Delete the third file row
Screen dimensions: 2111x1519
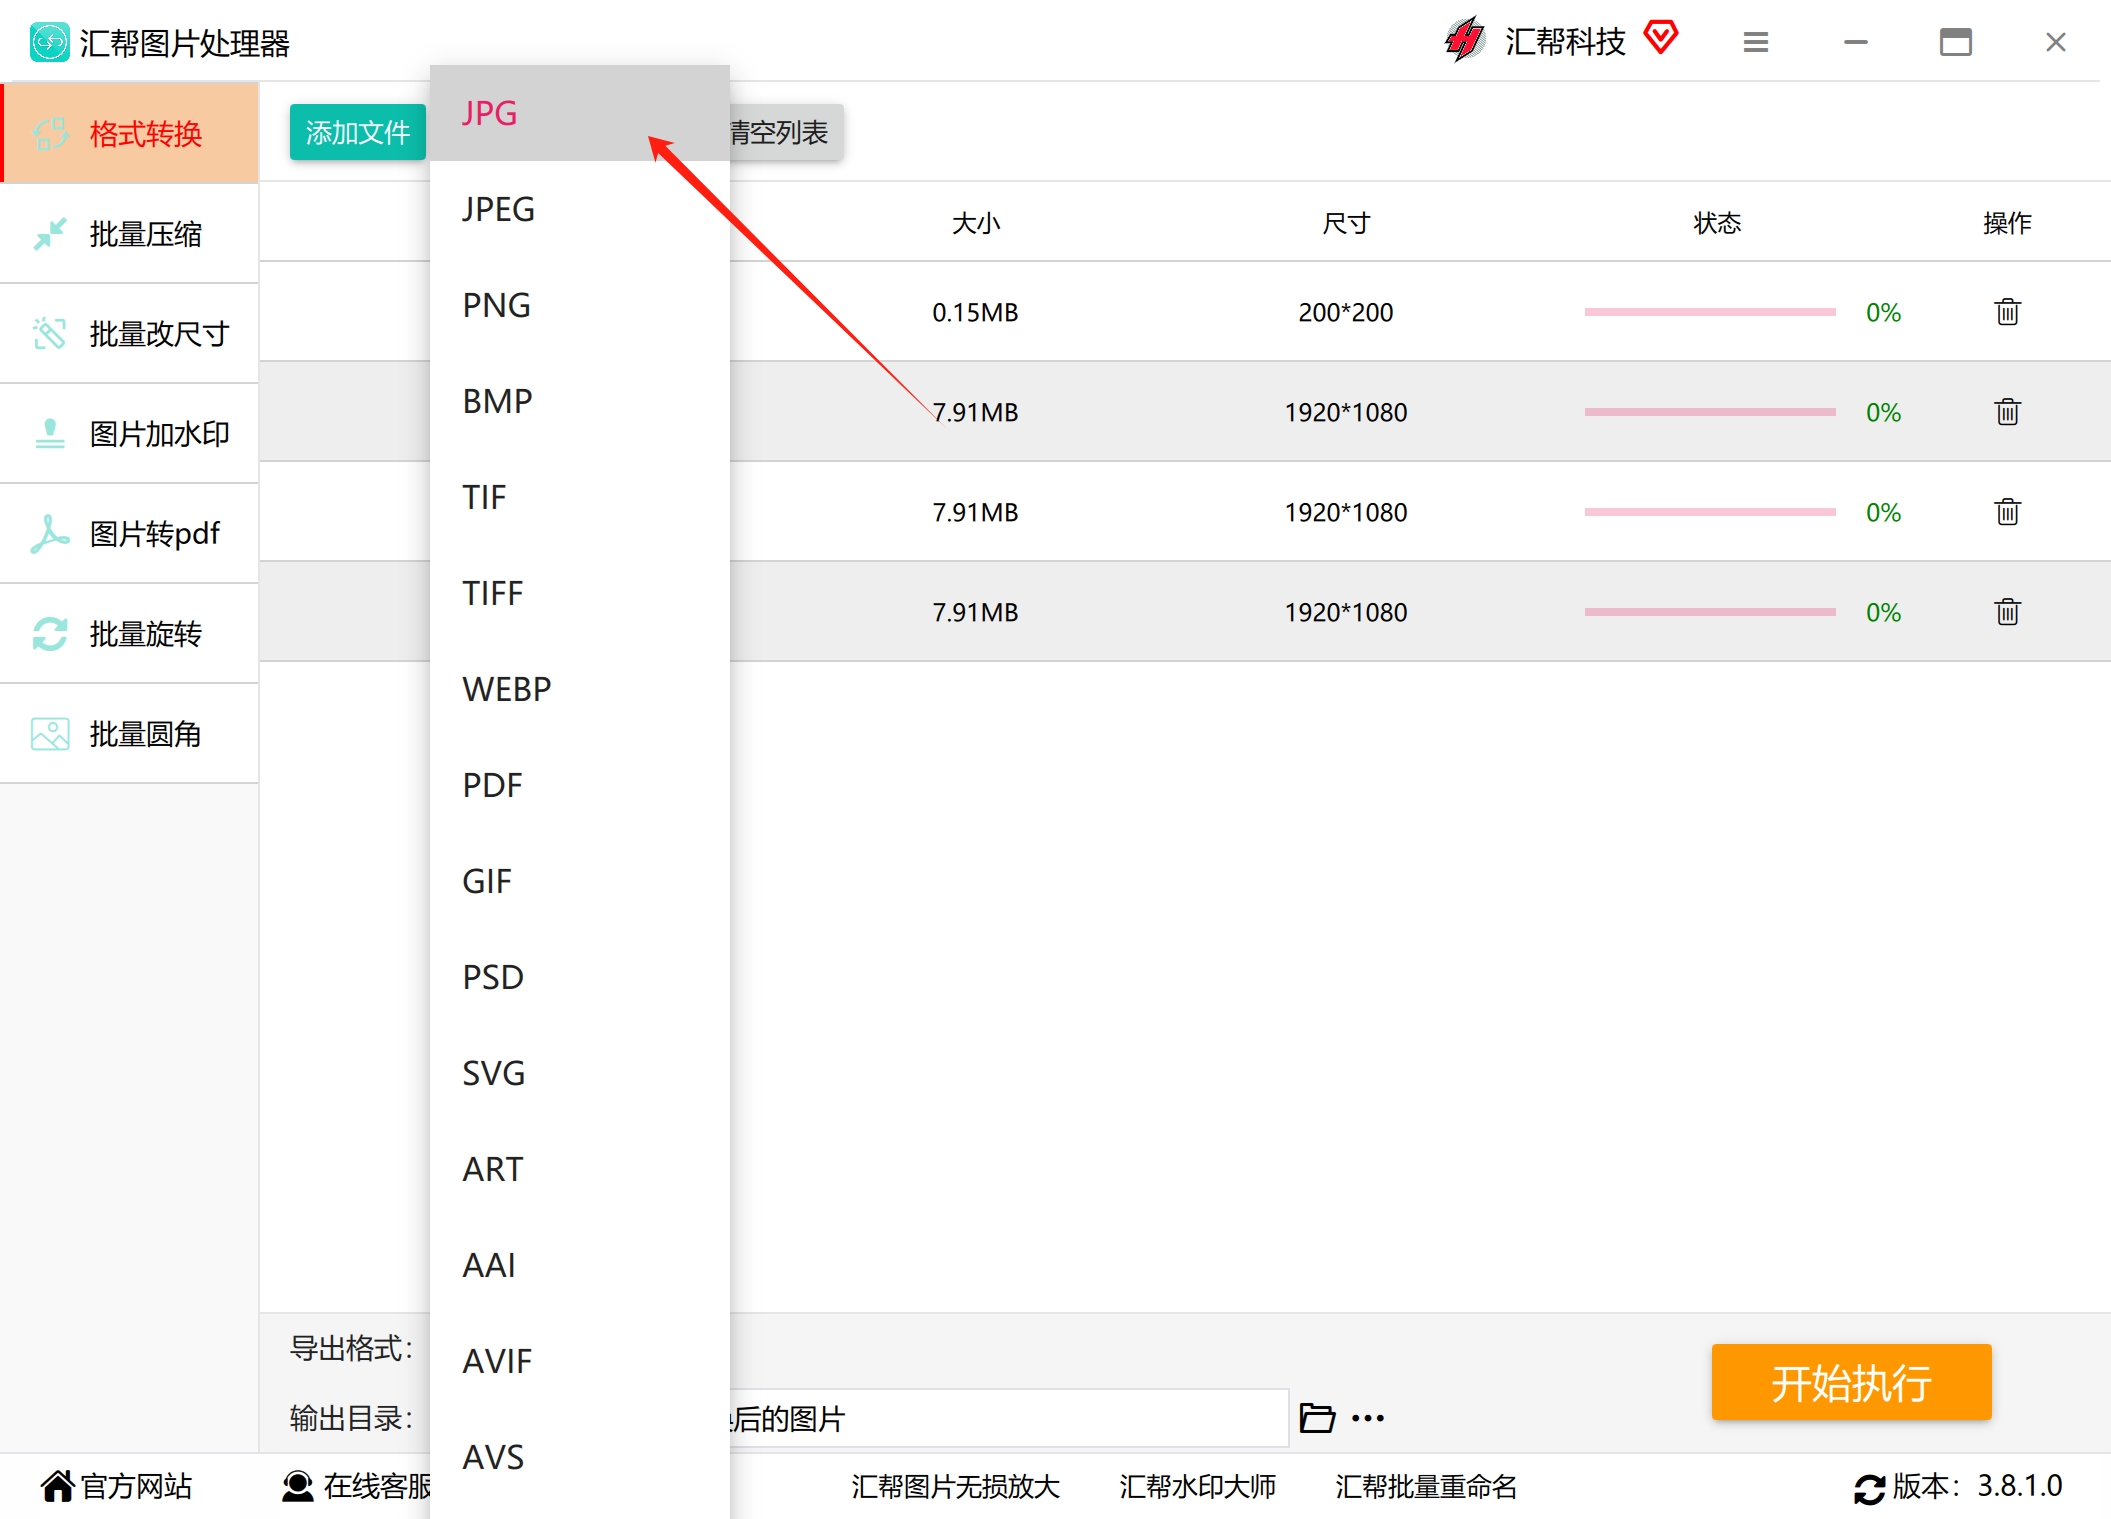2007,512
